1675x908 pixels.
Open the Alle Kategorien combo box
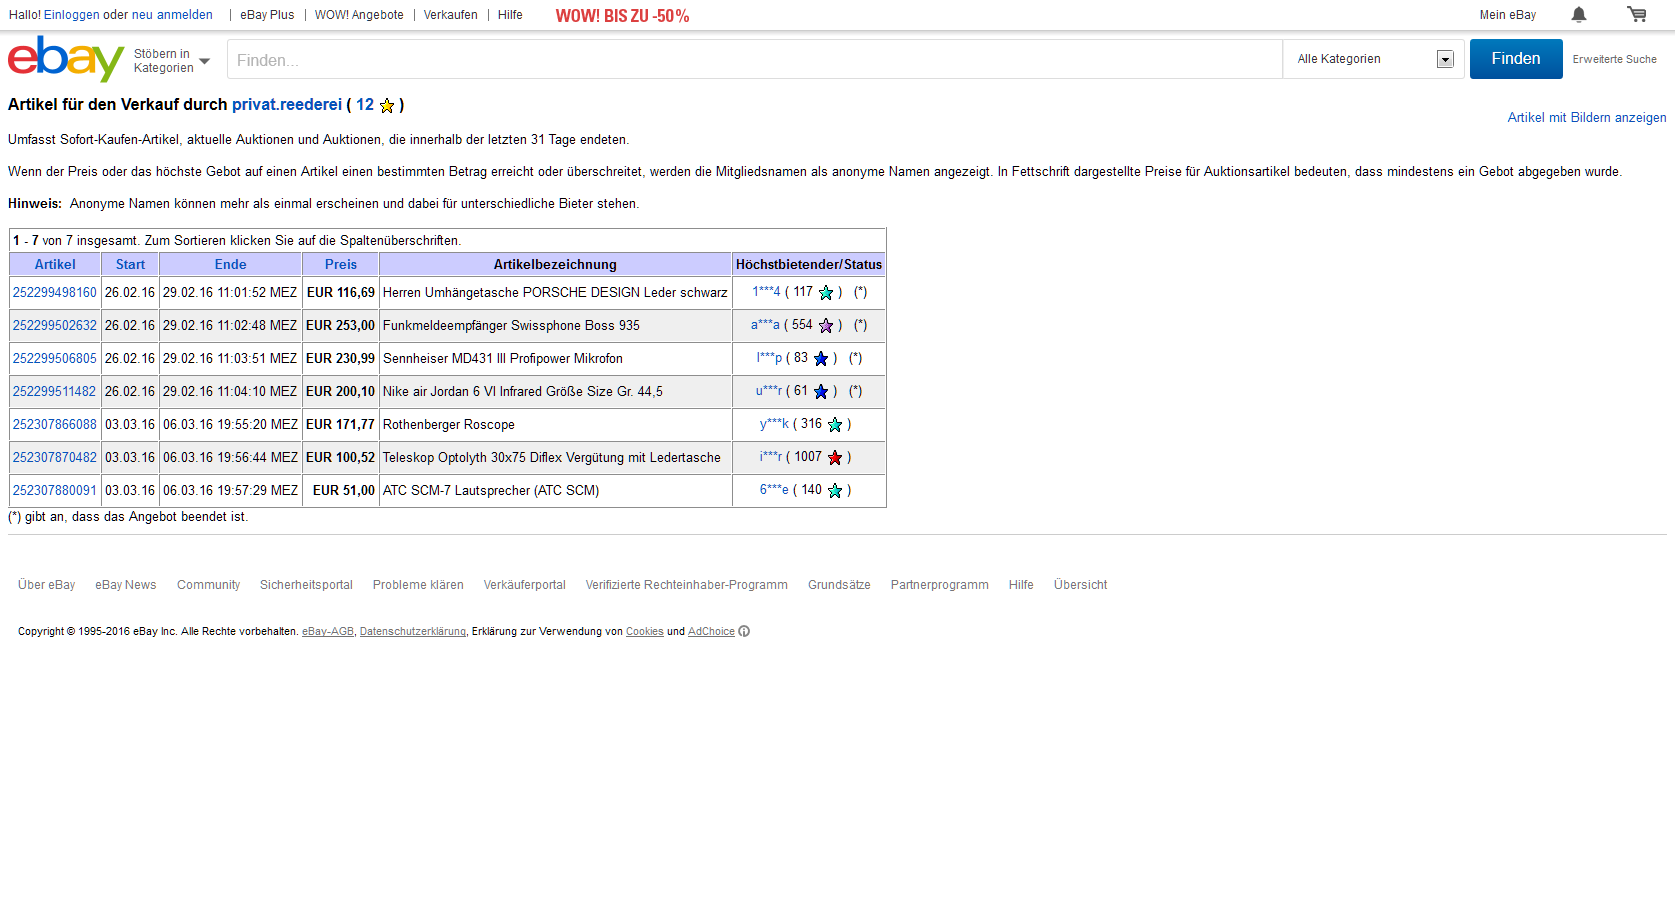(1374, 59)
